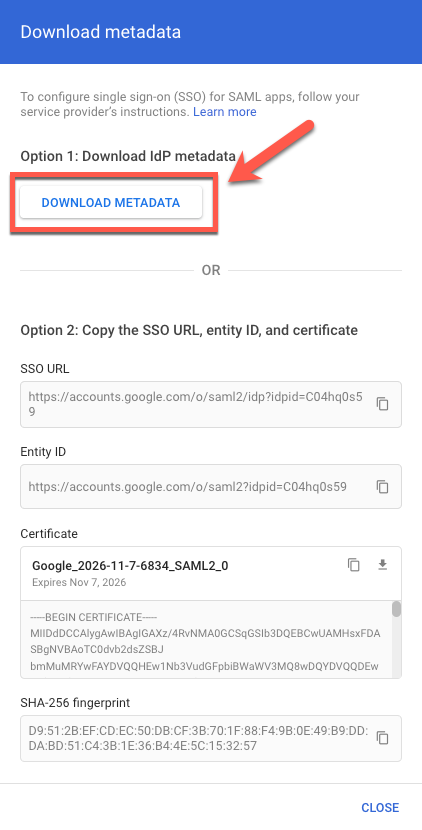Image resolution: width=422 pixels, height=830 pixels.
Task: Copy the SHA-256 fingerprint
Action: click(382, 738)
